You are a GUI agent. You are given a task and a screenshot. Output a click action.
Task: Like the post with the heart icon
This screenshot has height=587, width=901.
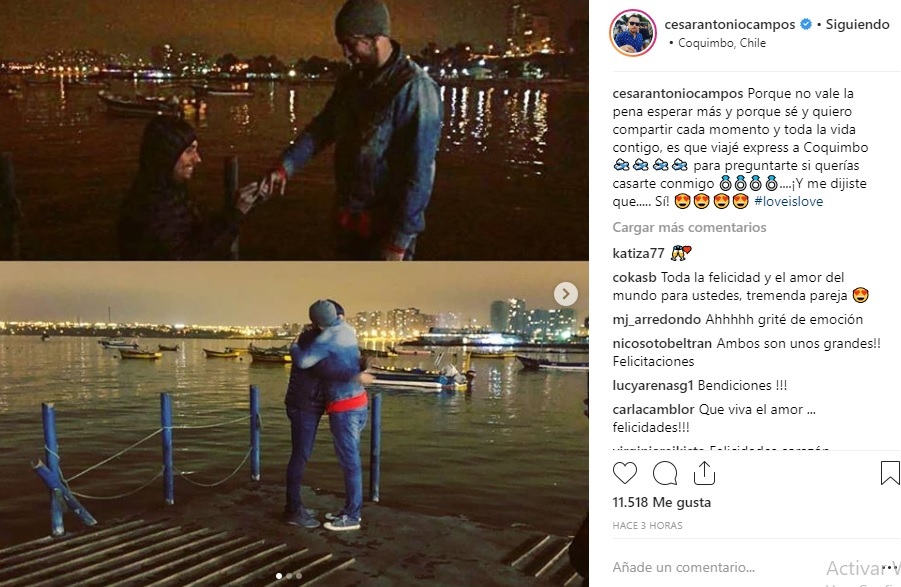[x=625, y=473]
